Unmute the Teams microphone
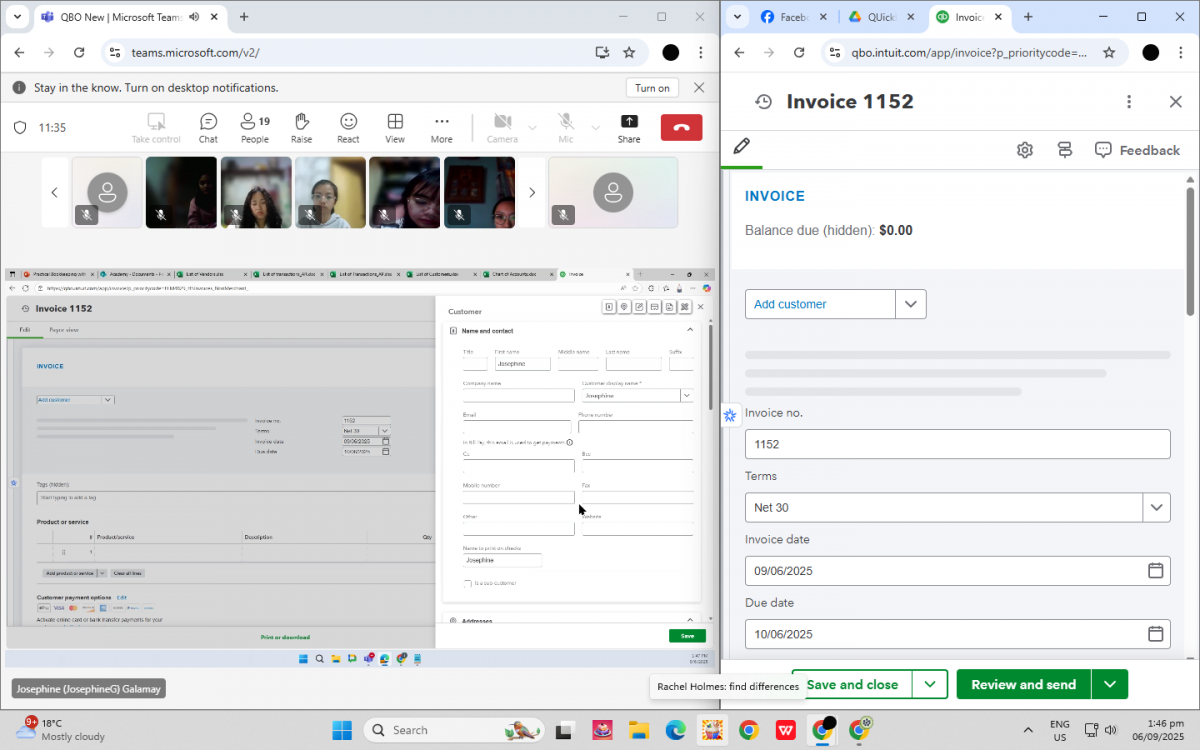1200x750 pixels. tap(566, 128)
